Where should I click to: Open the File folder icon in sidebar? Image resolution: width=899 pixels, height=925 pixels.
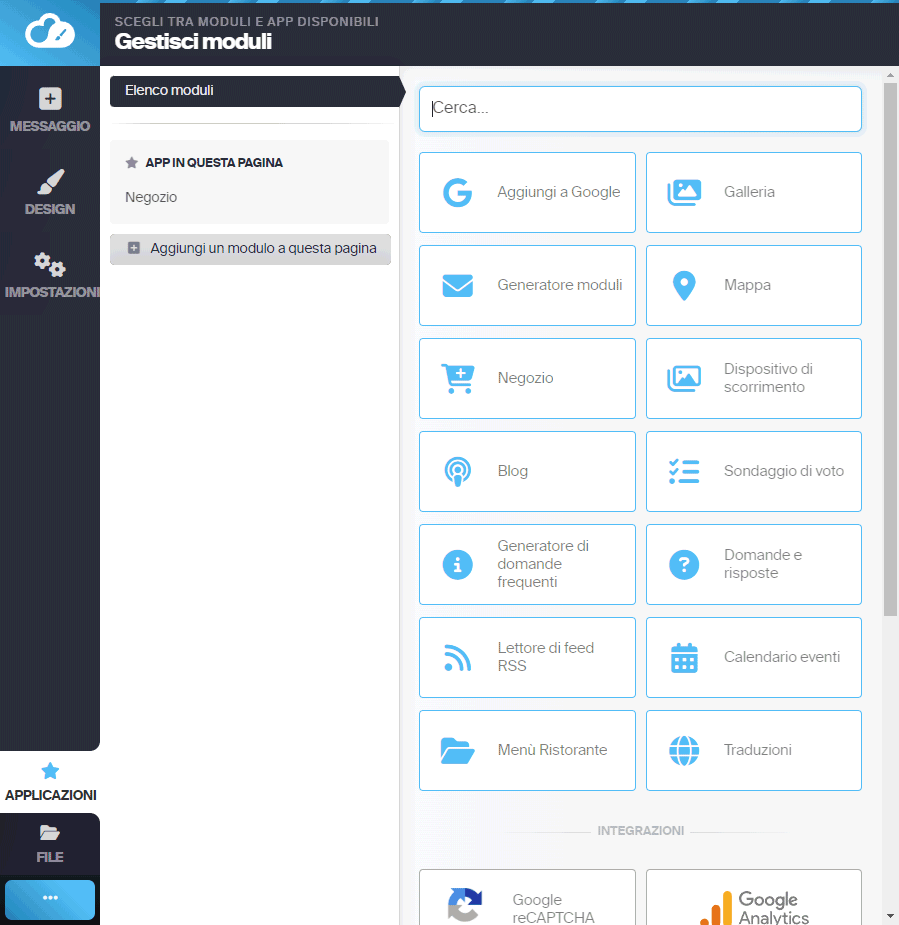point(50,832)
